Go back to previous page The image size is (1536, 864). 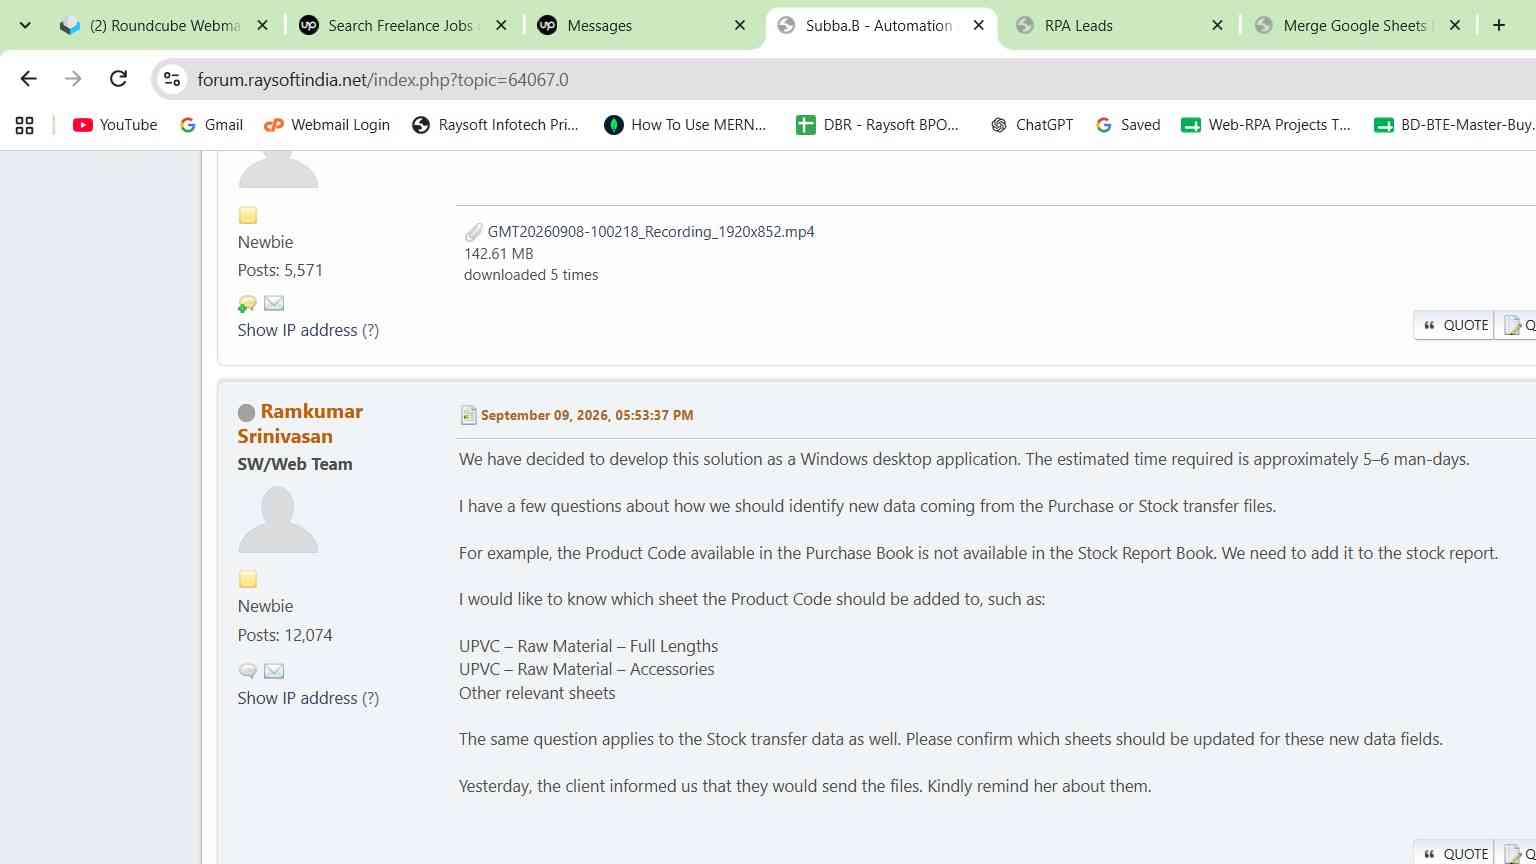[x=28, y=79]
